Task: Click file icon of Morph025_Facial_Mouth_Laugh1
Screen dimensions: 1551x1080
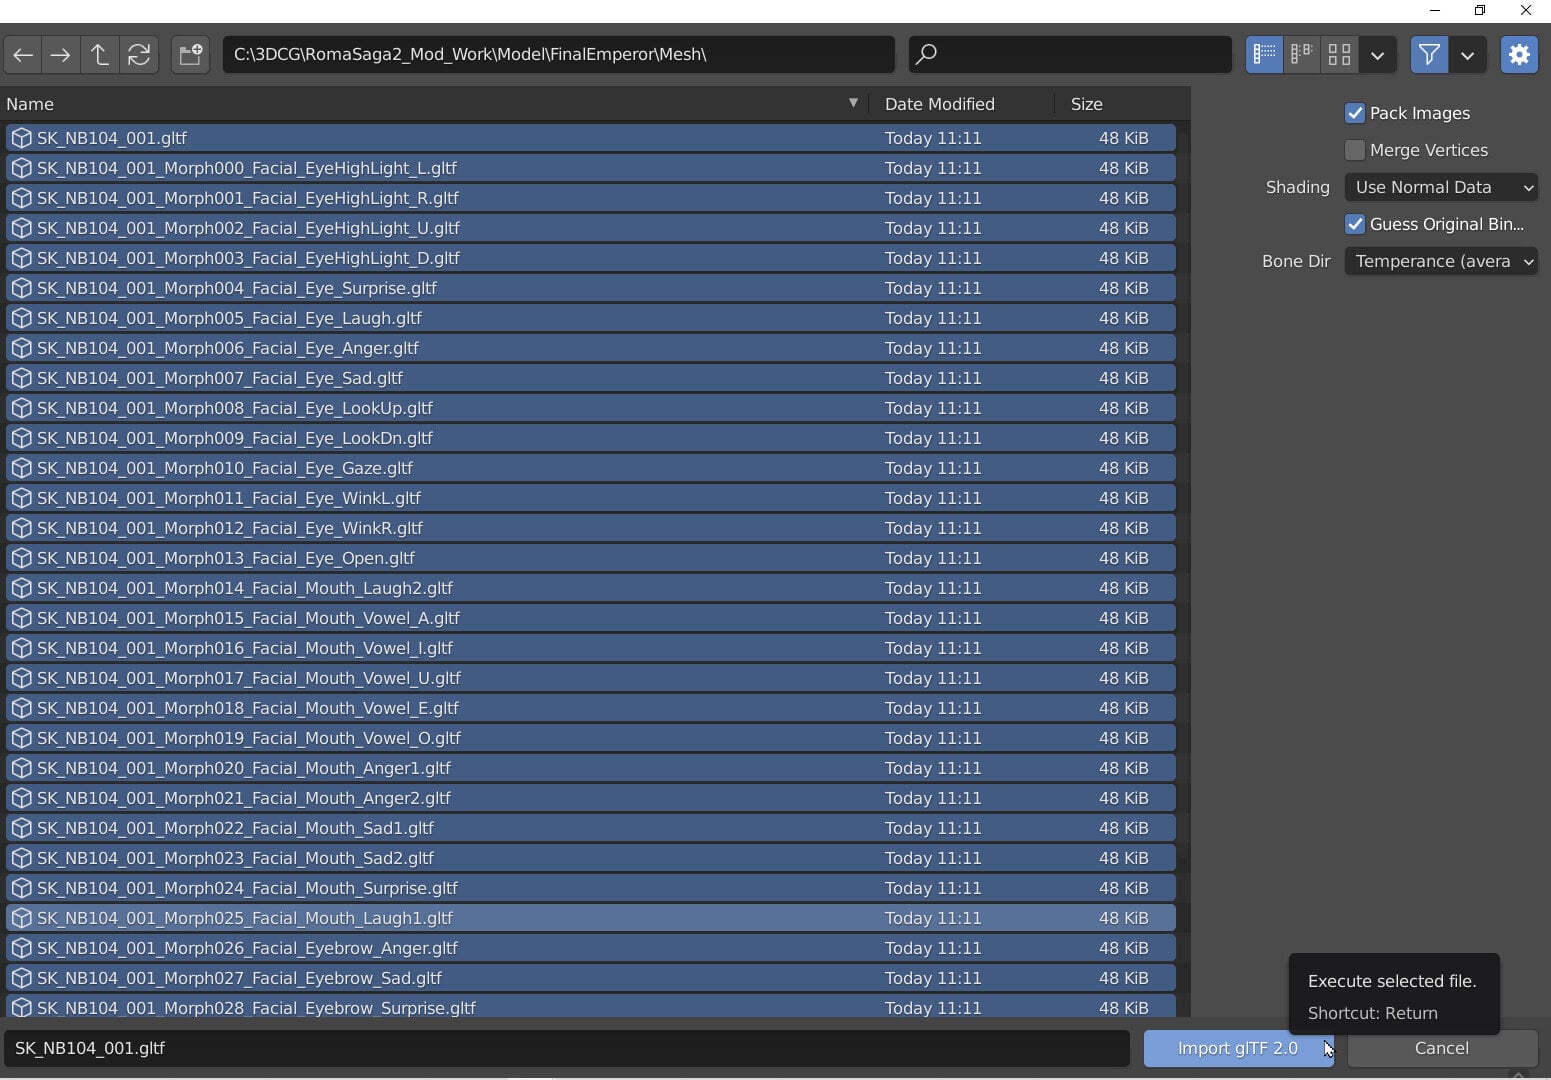Action: coord(21,918)
